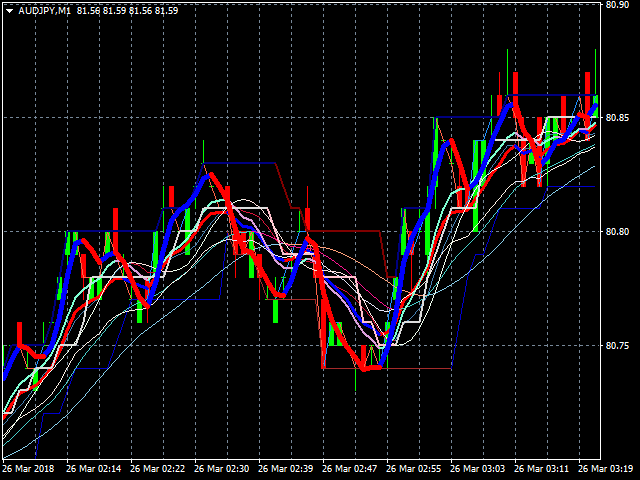
Task: Select the 80.85 price level label
Action: (617, 118)
